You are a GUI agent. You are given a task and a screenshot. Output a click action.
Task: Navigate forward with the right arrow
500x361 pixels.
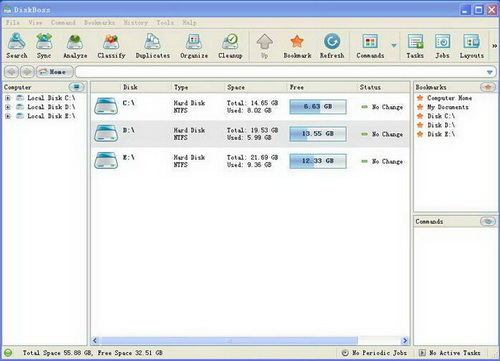(27, 72)
